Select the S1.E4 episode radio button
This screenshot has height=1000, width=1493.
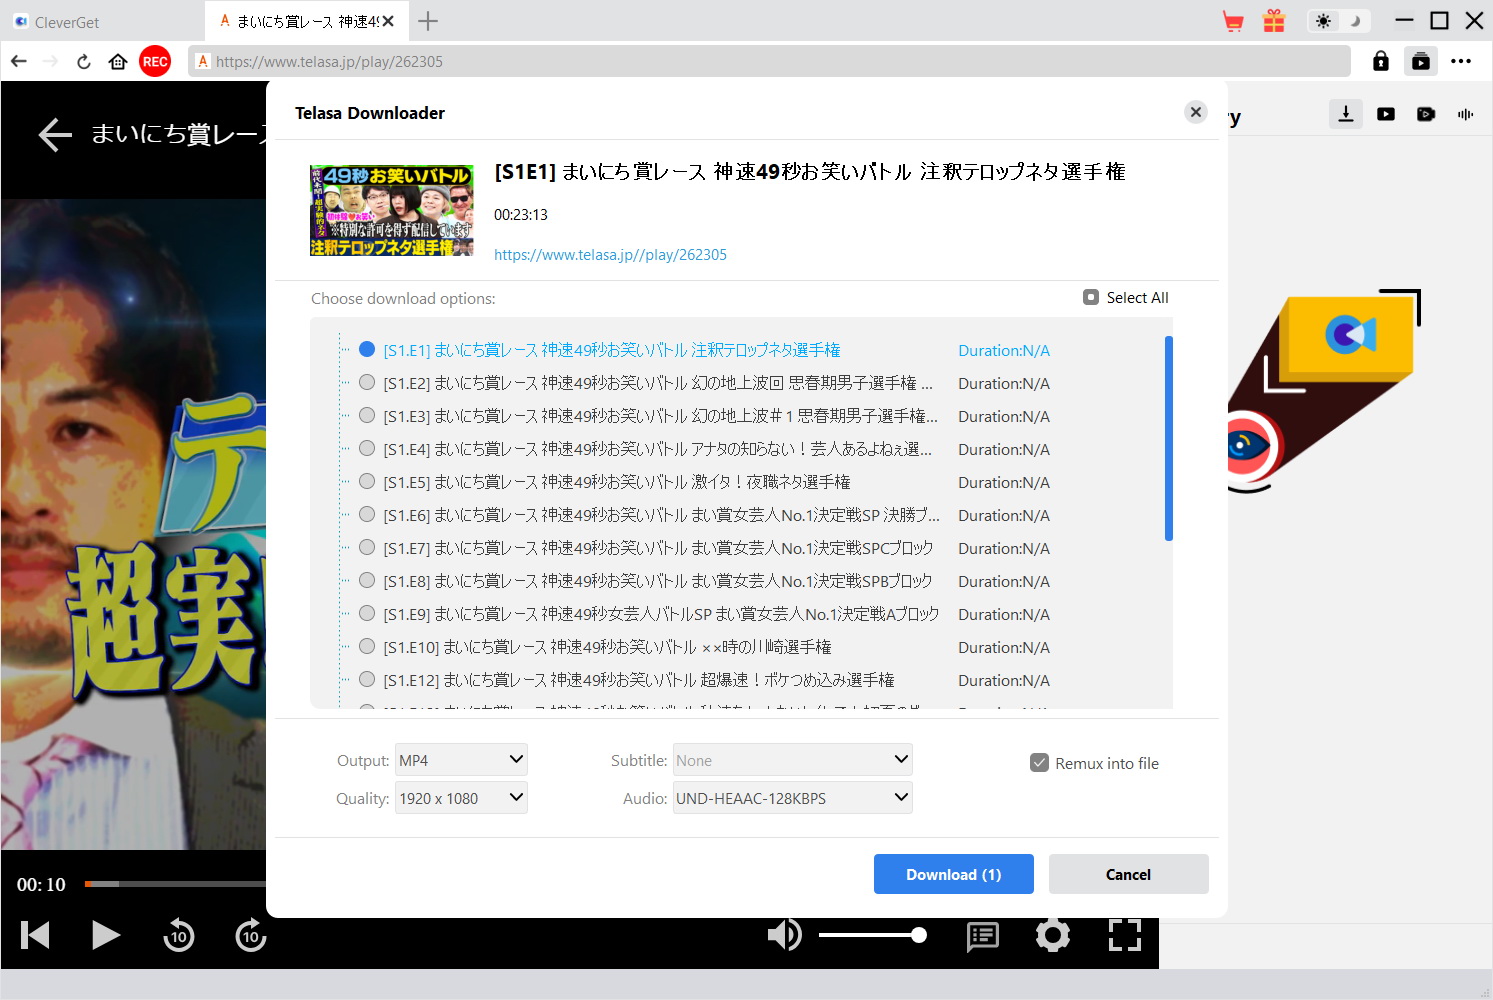(x=367, y=448)
